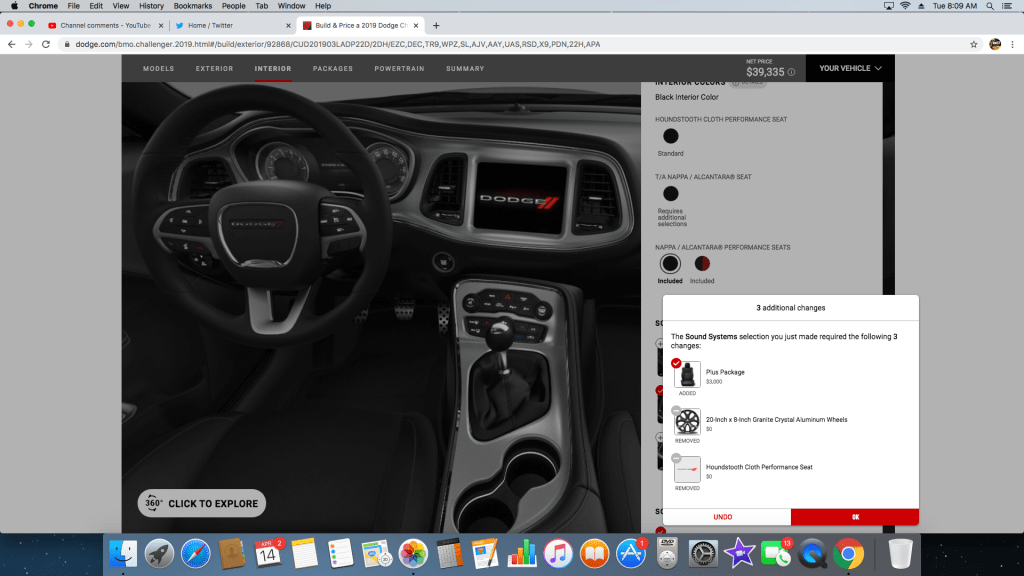Select the Houndstooth Cloth black seat option
Viewport: 1024px width, 576px height.
click(670, 136)
